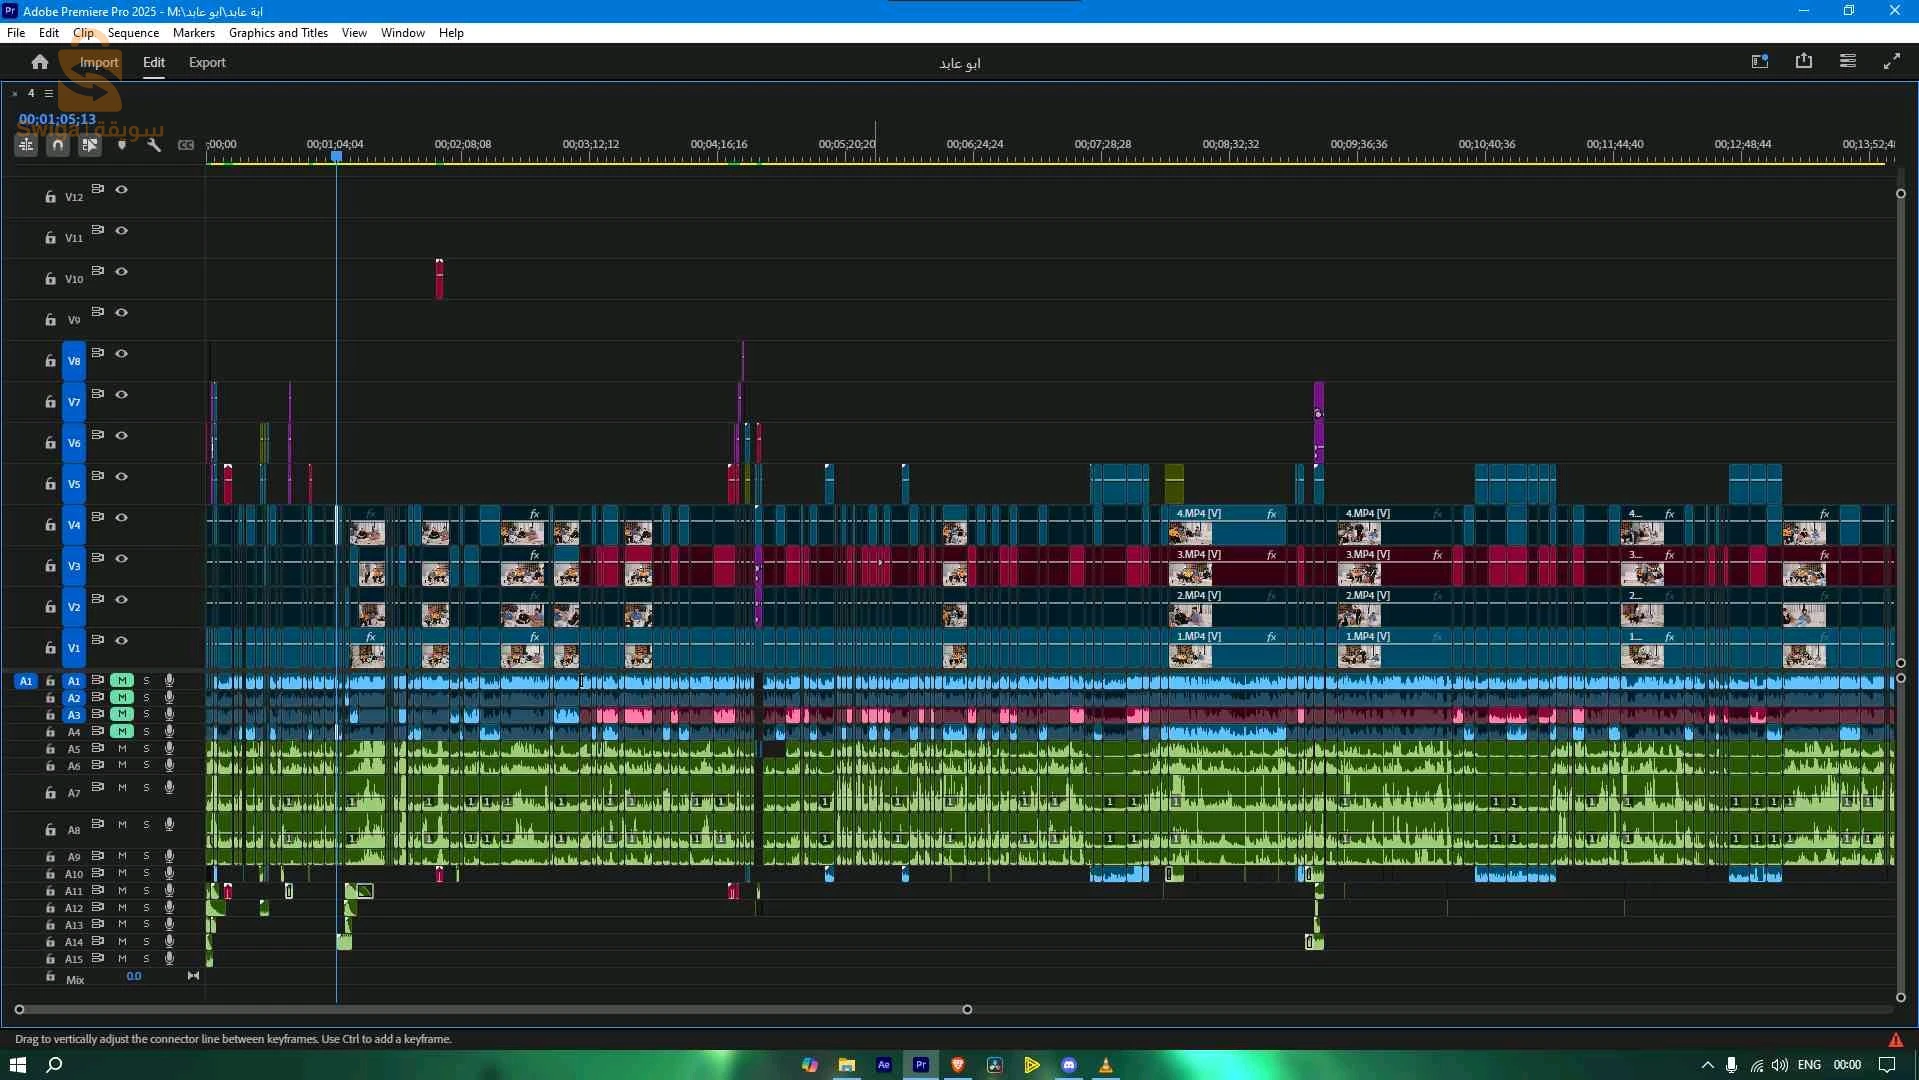This screenshot has height=1080, width=1919.
Task: Unmute audio track A1
Action: 122,681
